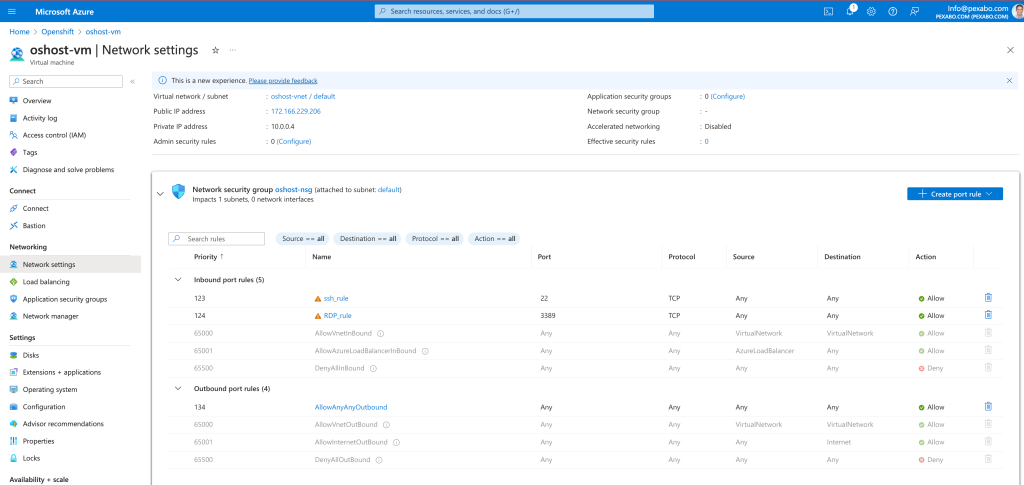Open the ssh_rule link
This screenshot has height=485, width=1024.
pos(336,298)
